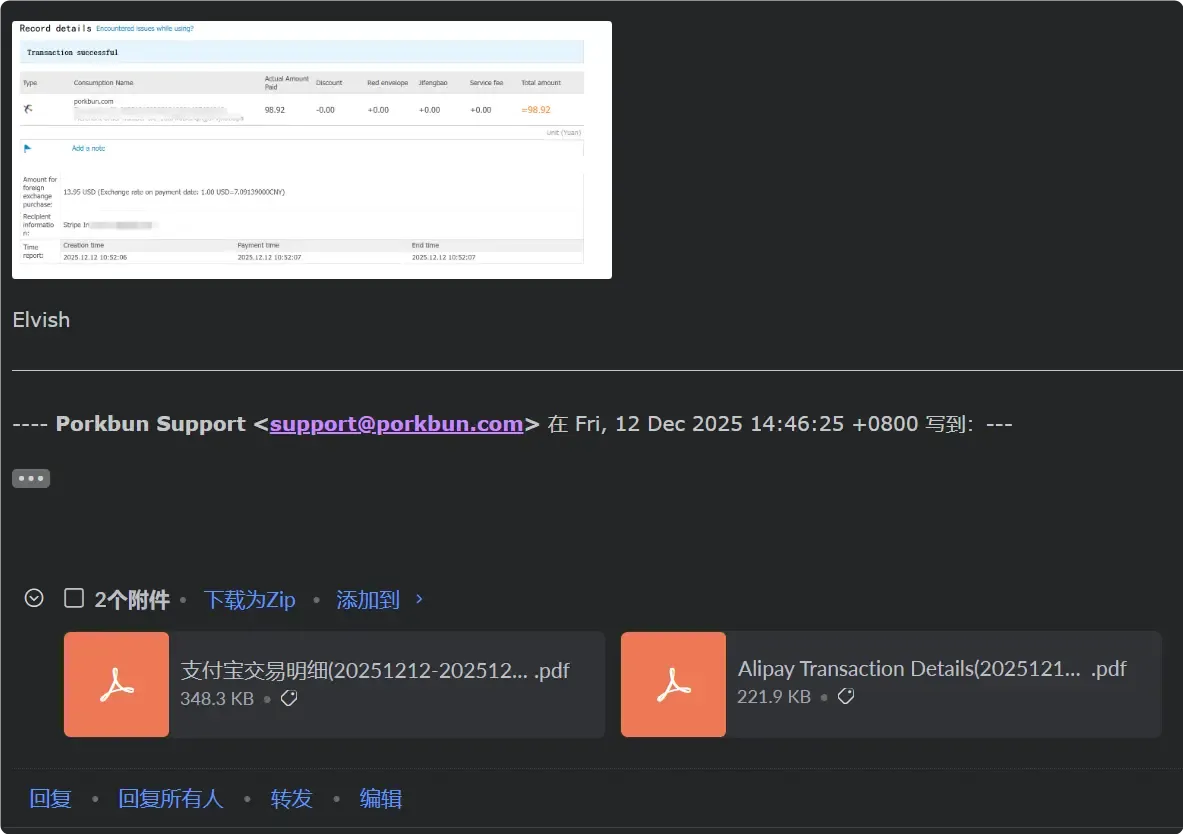Tick the select-all checkbox beside 2个附件
Viewport: 1183px width, 834px height.
(73, 598)
